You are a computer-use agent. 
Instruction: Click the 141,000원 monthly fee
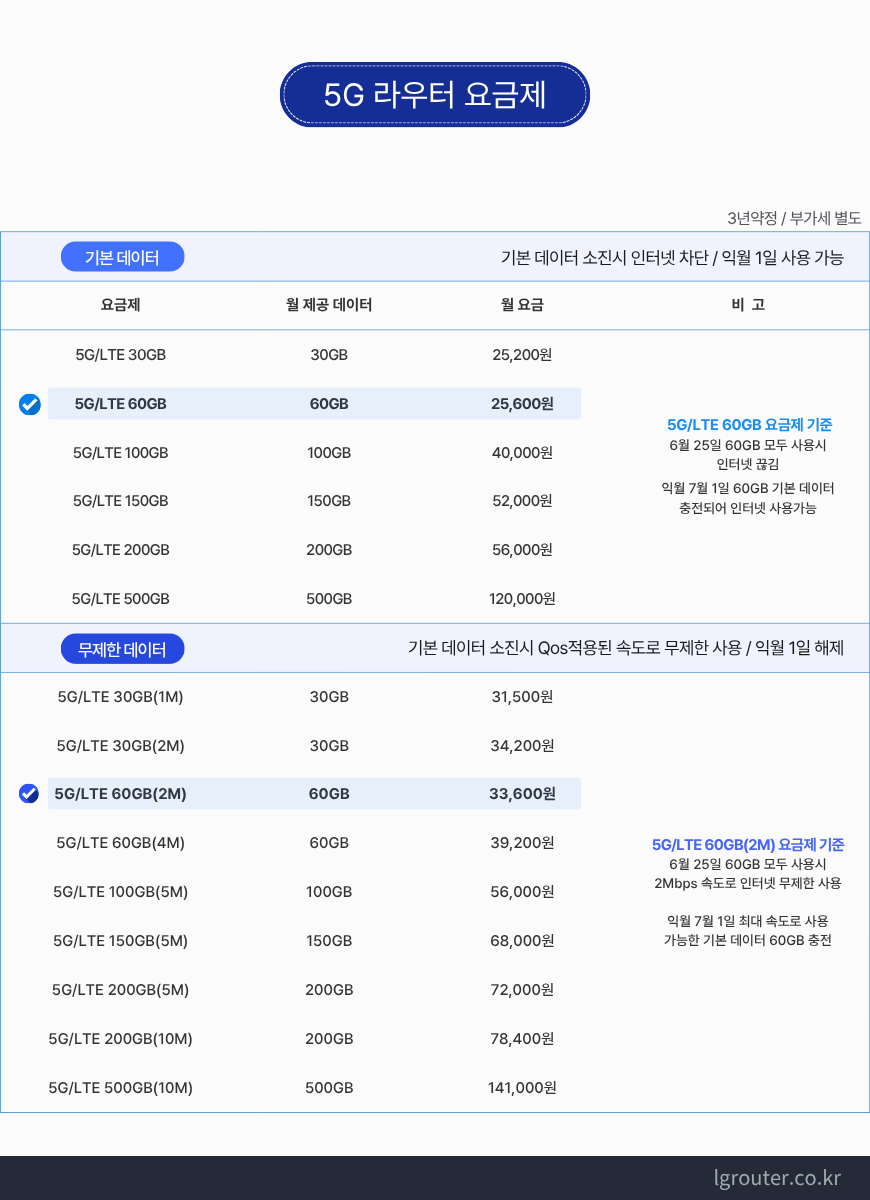click(x=522, y=1088)
